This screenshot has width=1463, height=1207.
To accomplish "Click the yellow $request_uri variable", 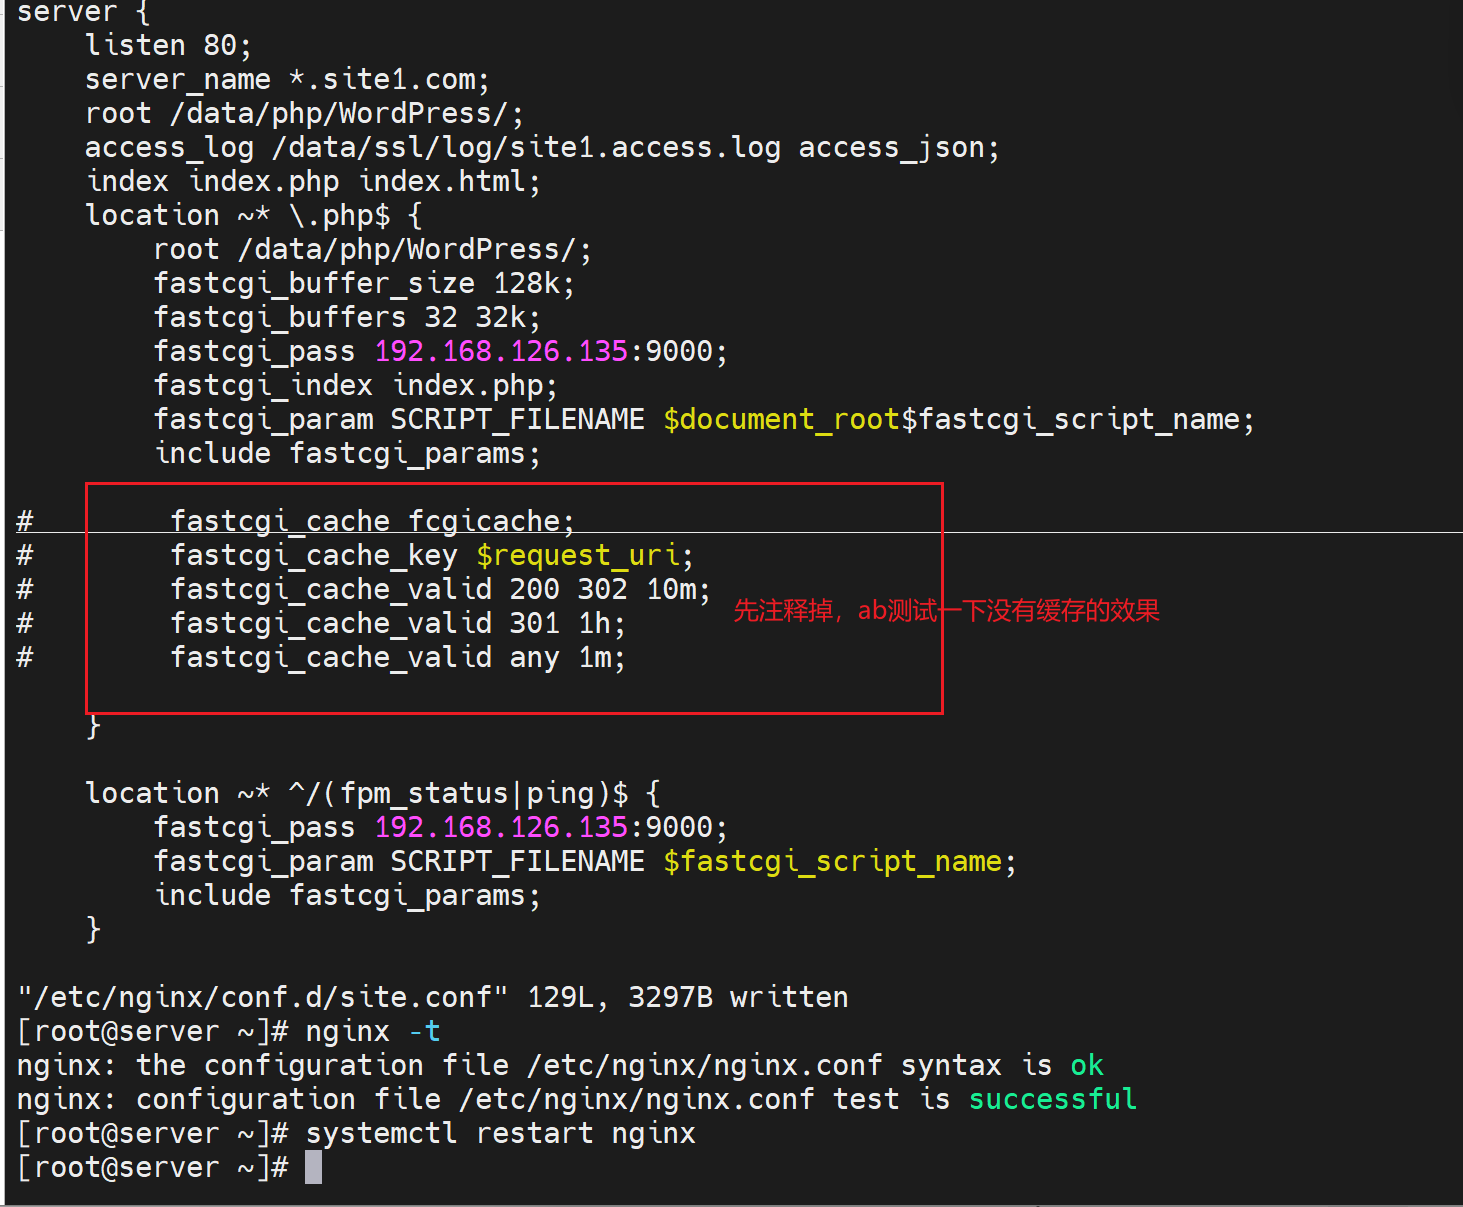I will pyautogui.click(x=578, y=555).
